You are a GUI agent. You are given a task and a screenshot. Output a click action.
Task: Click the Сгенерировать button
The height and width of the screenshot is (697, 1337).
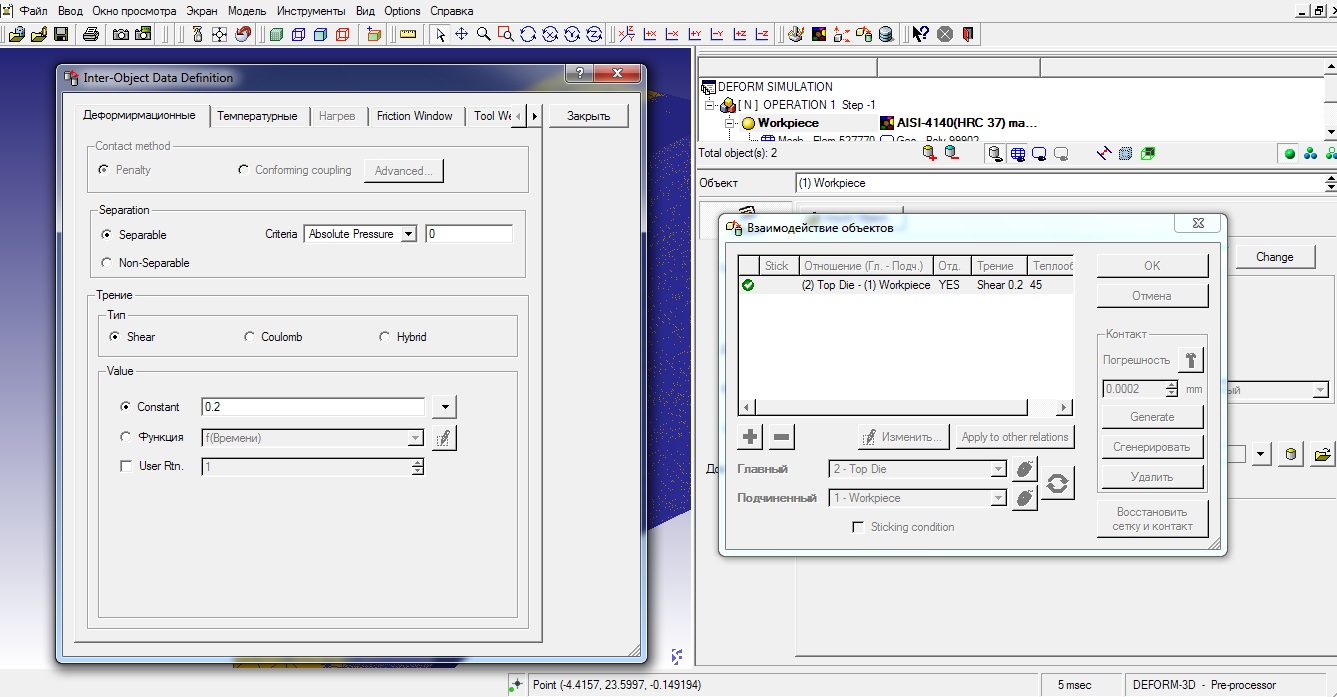1152,447
